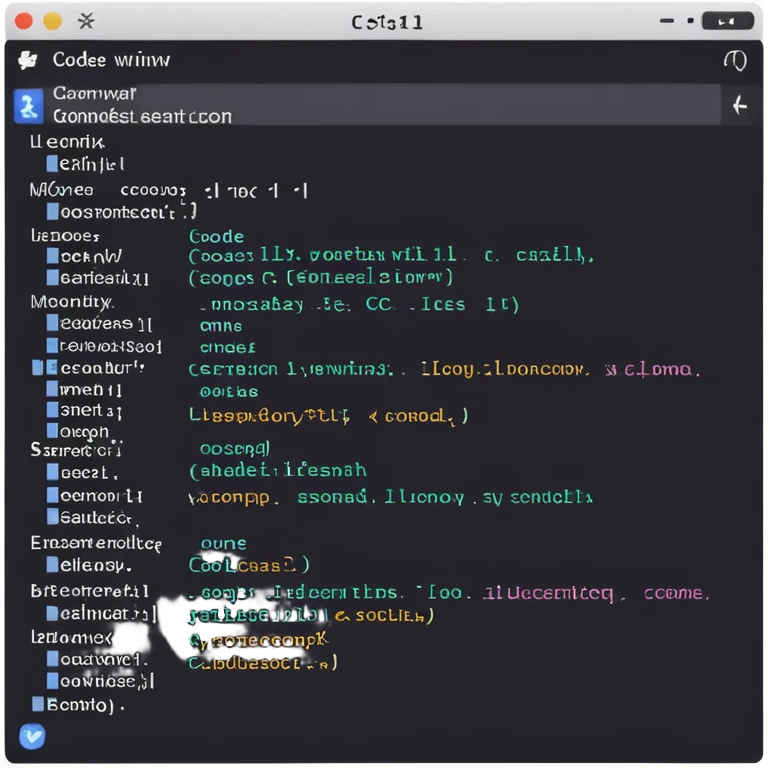
Task: Click the blue square beside 'eeezt.'
Action: click(x=52, y=472)
